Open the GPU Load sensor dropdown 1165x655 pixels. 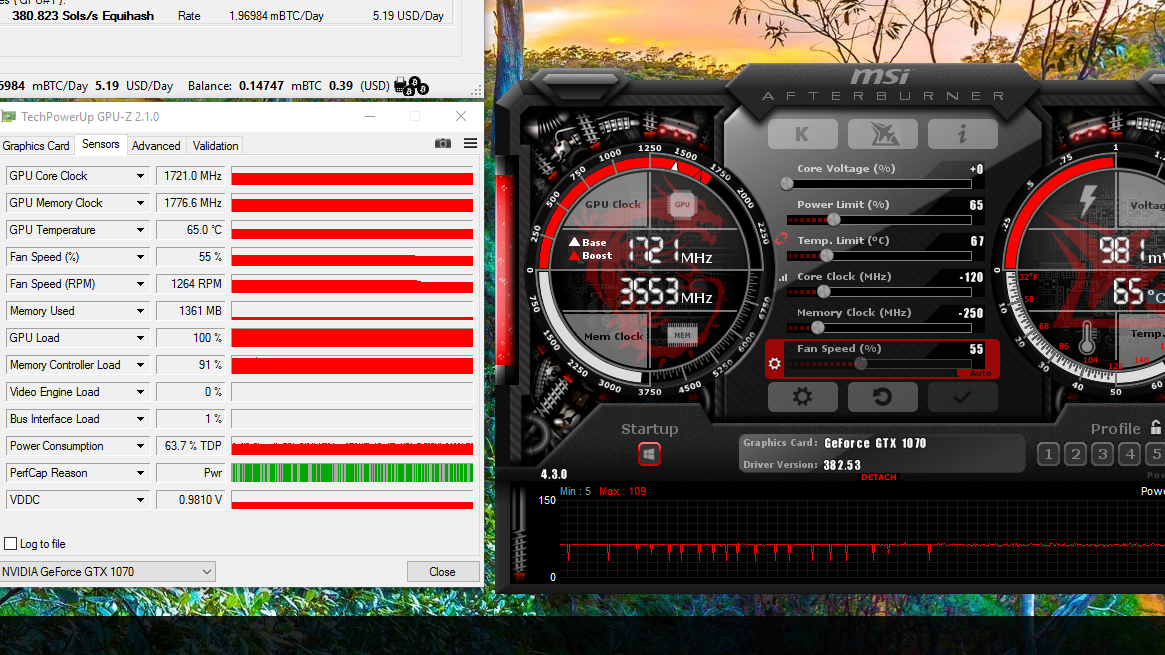tap(140, 338)
